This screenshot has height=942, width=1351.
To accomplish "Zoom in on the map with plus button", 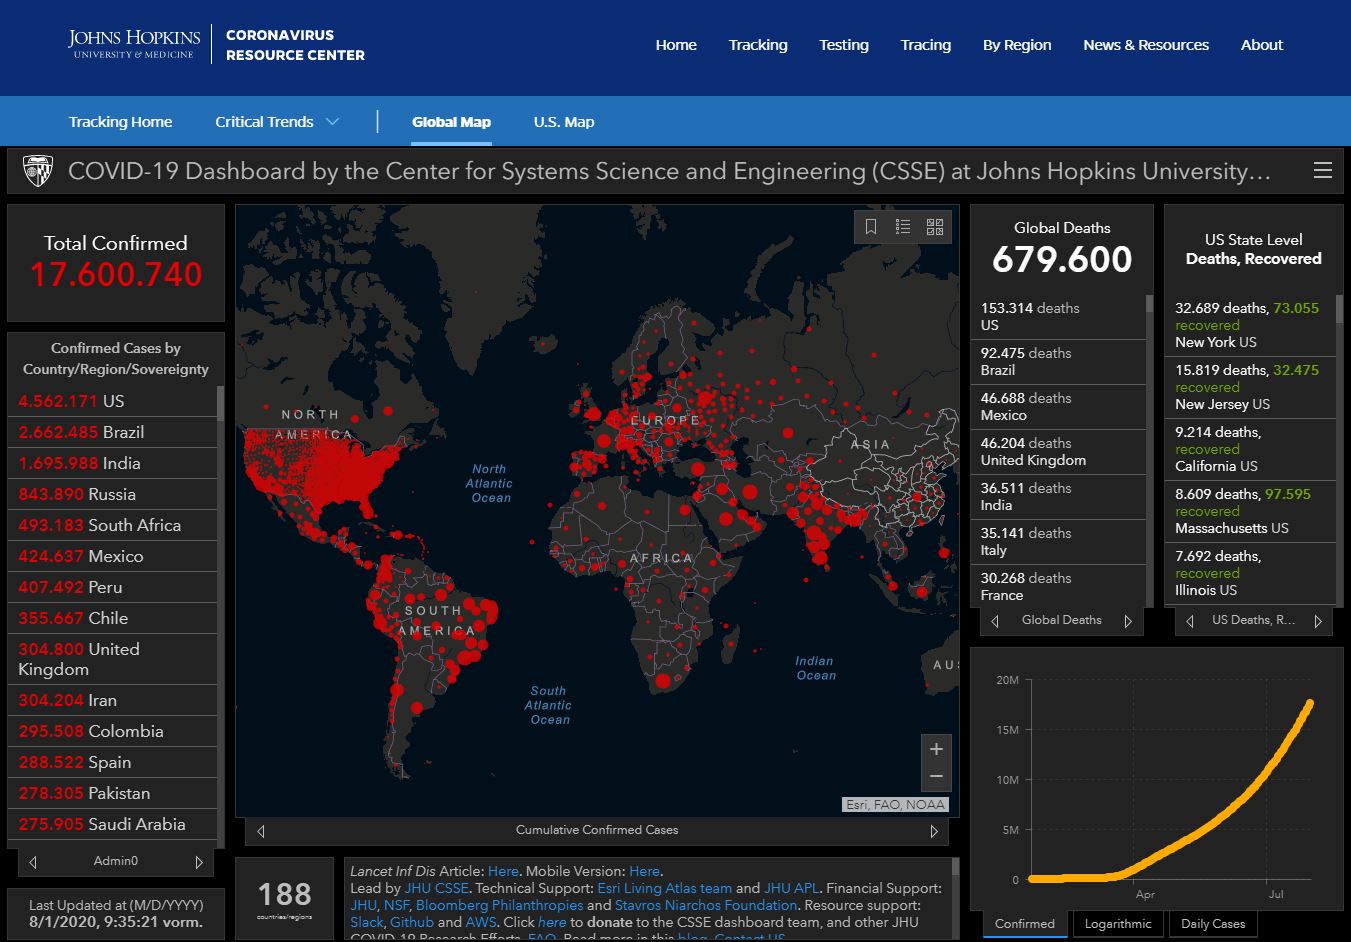I will [936, 749].
